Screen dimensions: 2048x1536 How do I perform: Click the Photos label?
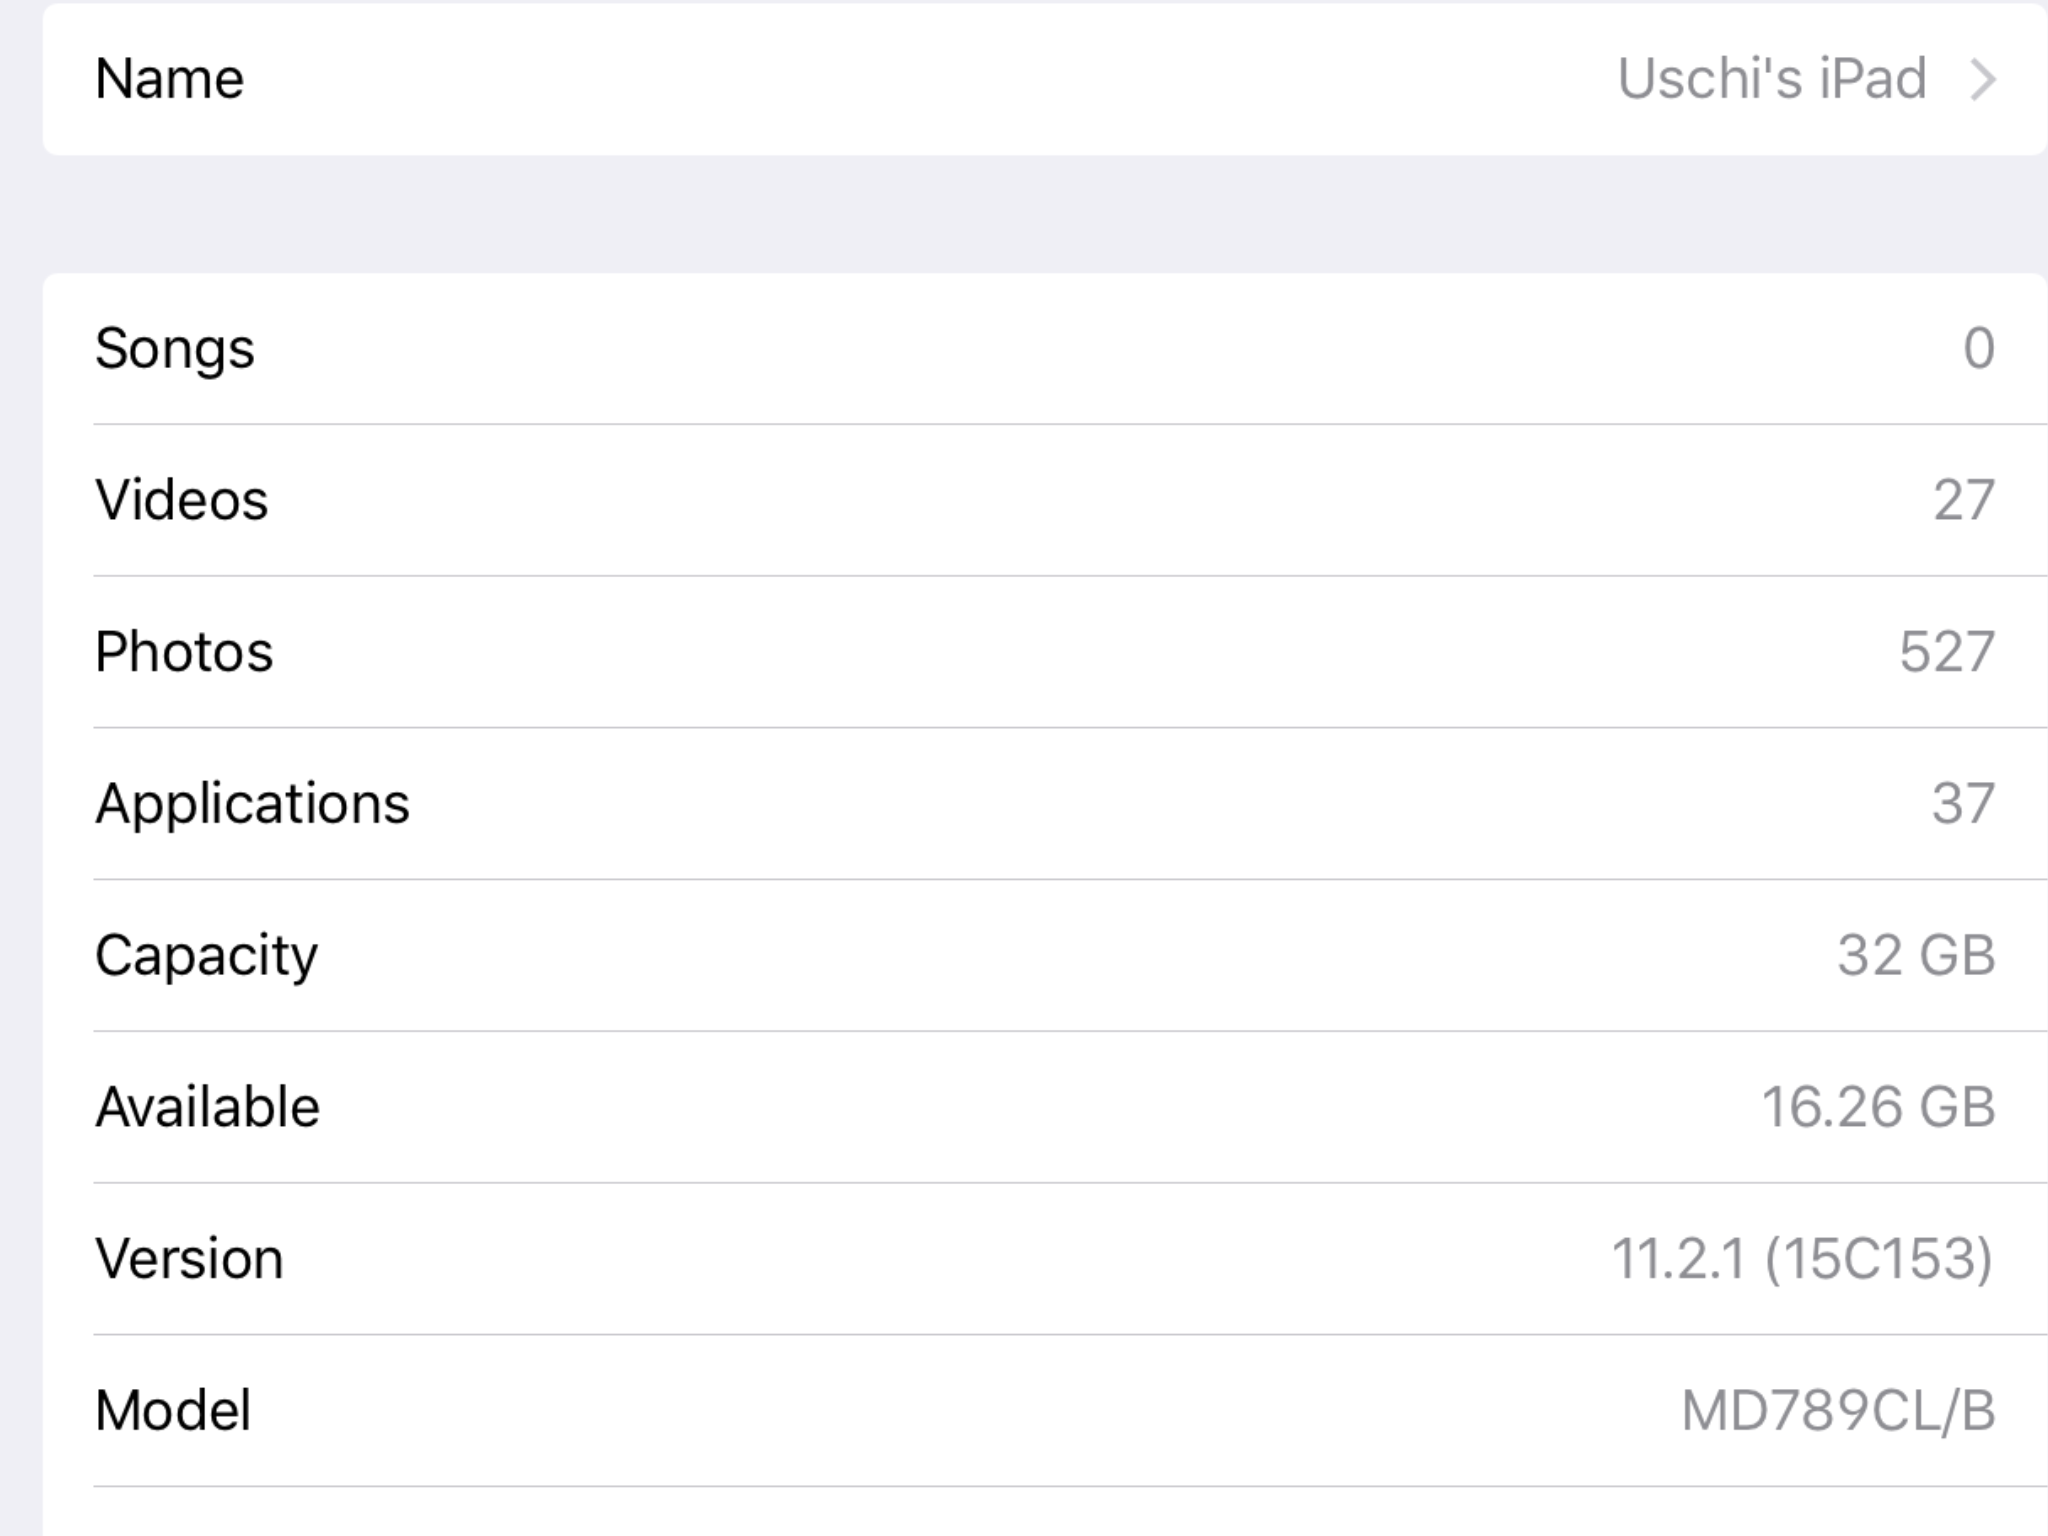pyautogui.click(x=183, y=652)
